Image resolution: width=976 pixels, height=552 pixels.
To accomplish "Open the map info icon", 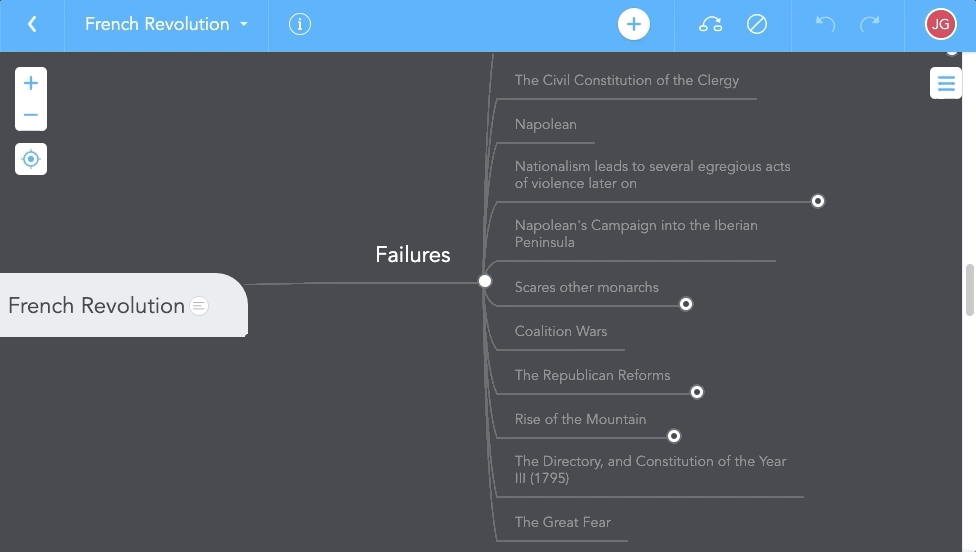I will (x=300, y=24).
